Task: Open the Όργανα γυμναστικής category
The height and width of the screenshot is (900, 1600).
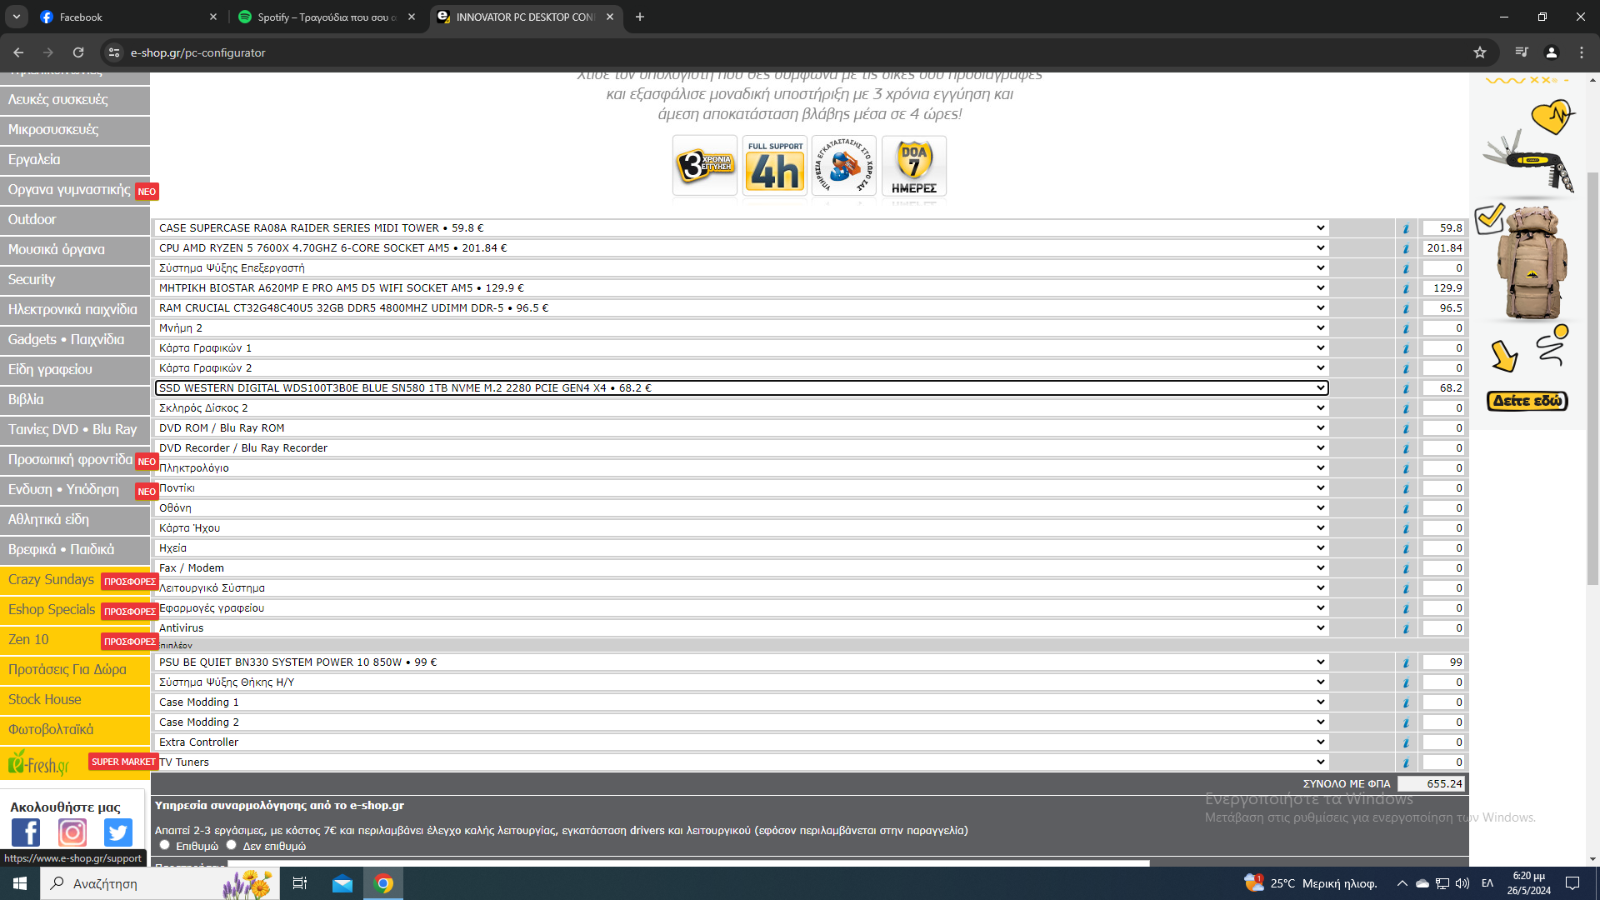Action: [x=75, y=190]
